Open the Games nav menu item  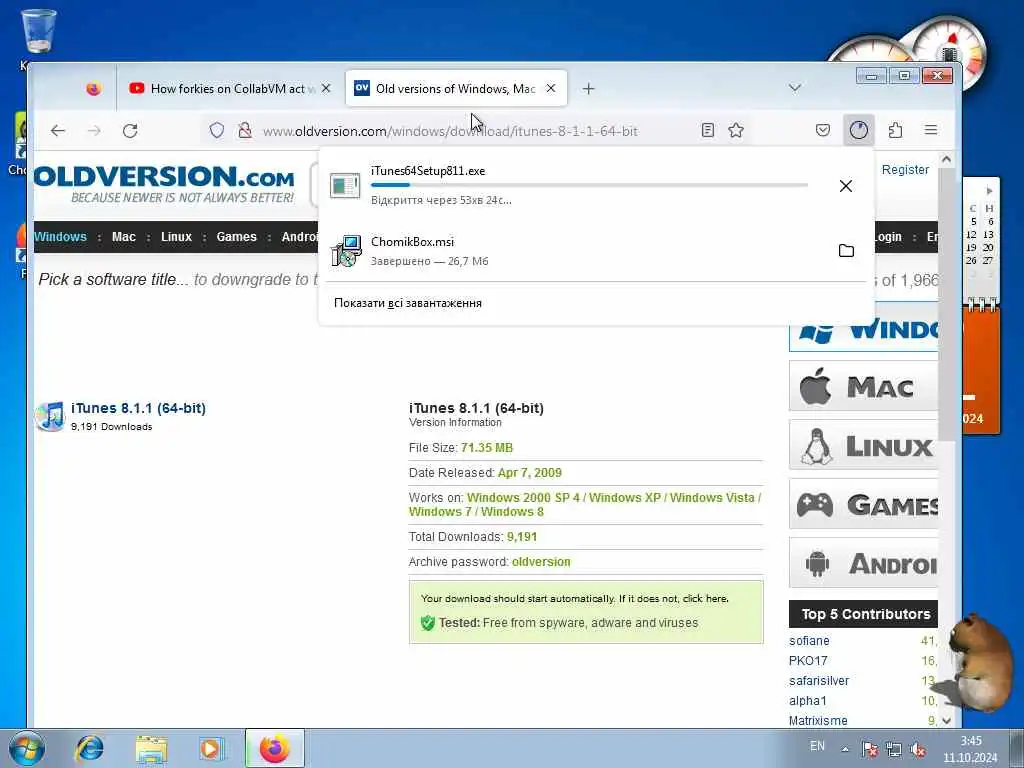236,236
